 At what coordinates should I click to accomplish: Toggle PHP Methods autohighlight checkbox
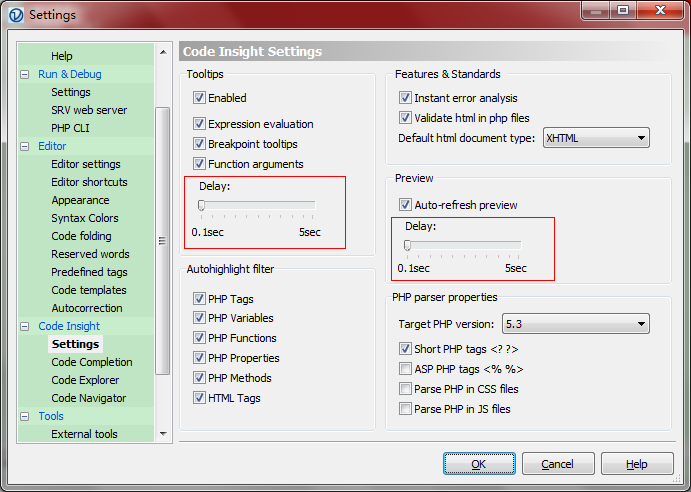(199, 378)
